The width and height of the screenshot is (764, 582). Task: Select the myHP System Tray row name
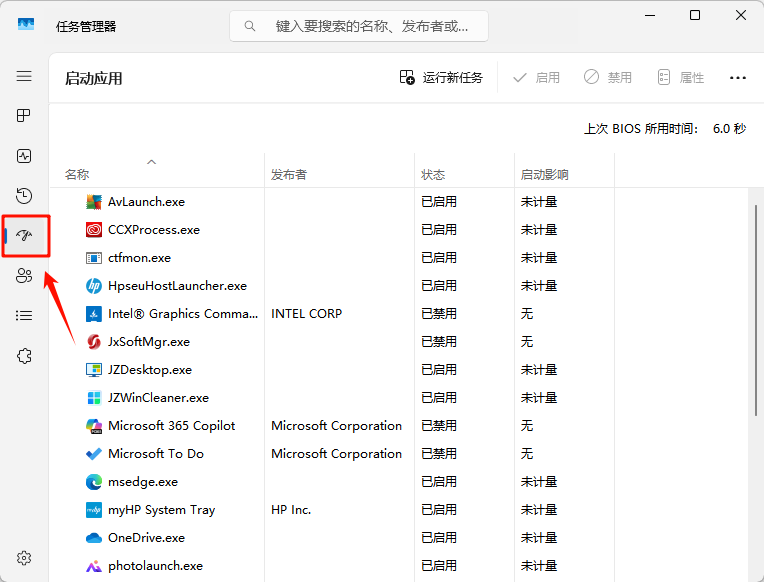pos(161,510)
